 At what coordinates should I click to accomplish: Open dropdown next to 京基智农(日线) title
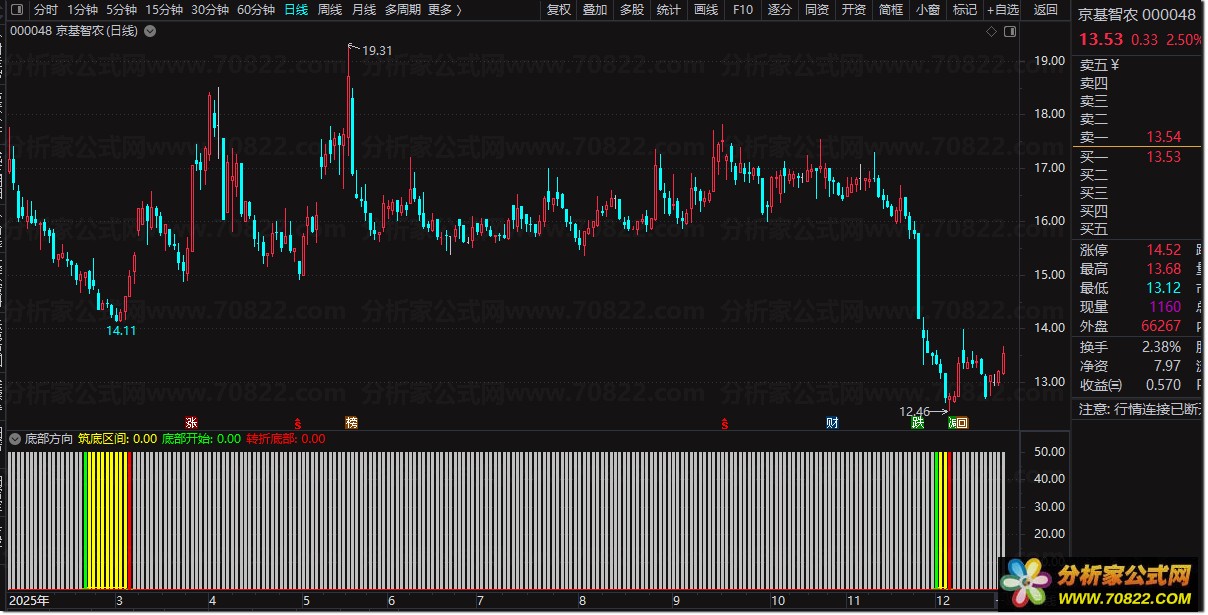150,32
